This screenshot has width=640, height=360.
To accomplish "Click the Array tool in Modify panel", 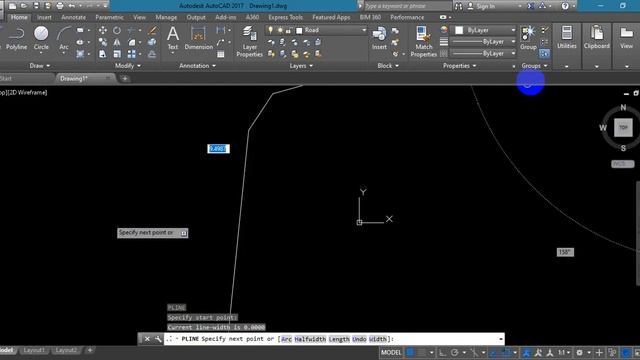I will (x=131, y=54).
